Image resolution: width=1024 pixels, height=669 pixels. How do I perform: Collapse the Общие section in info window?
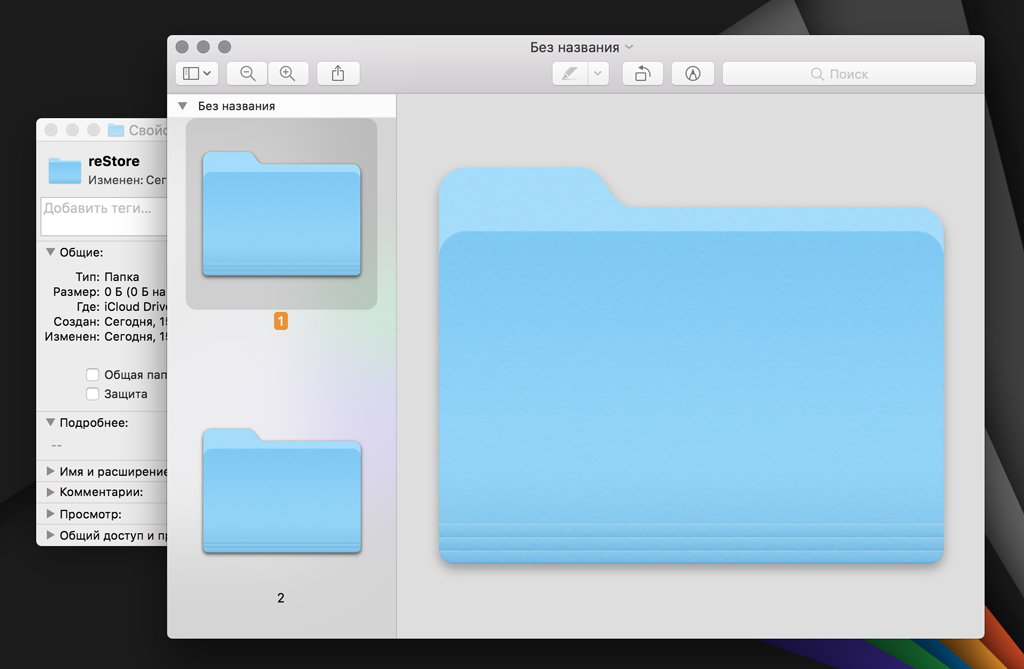(50, 252)
